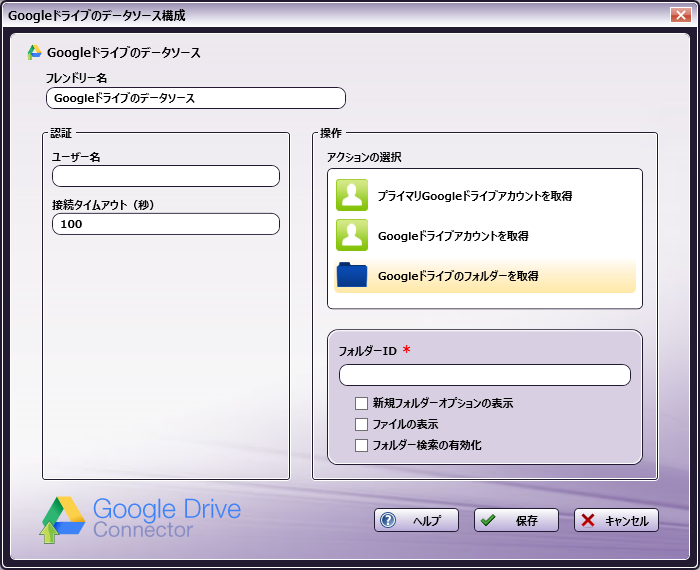Save configuration with the 保存 button
This screenshot has height=570, width=700.
517,520
